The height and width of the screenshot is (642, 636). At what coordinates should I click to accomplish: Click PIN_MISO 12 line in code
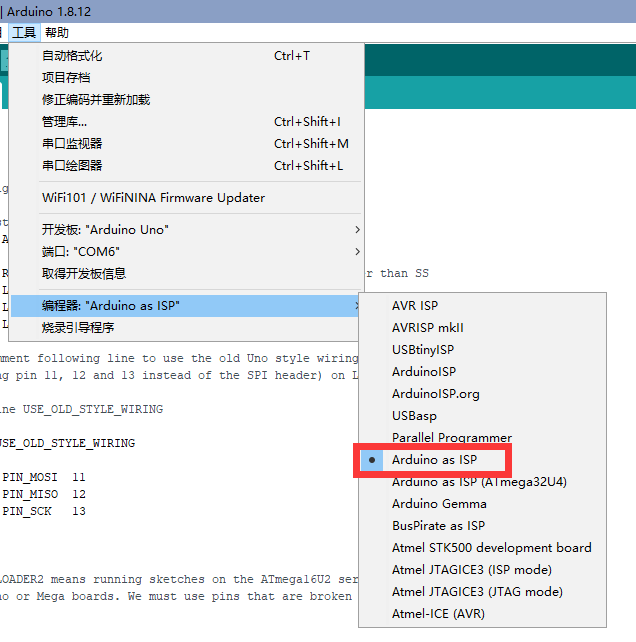point(43,494)
